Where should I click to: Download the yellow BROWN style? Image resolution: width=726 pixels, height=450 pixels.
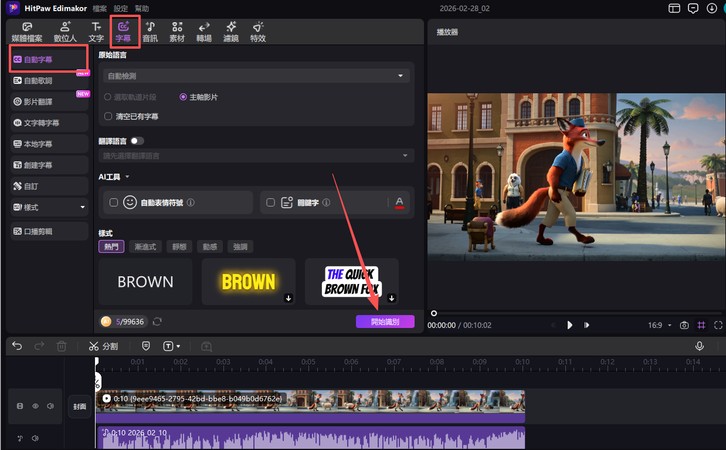coord(288,298)
